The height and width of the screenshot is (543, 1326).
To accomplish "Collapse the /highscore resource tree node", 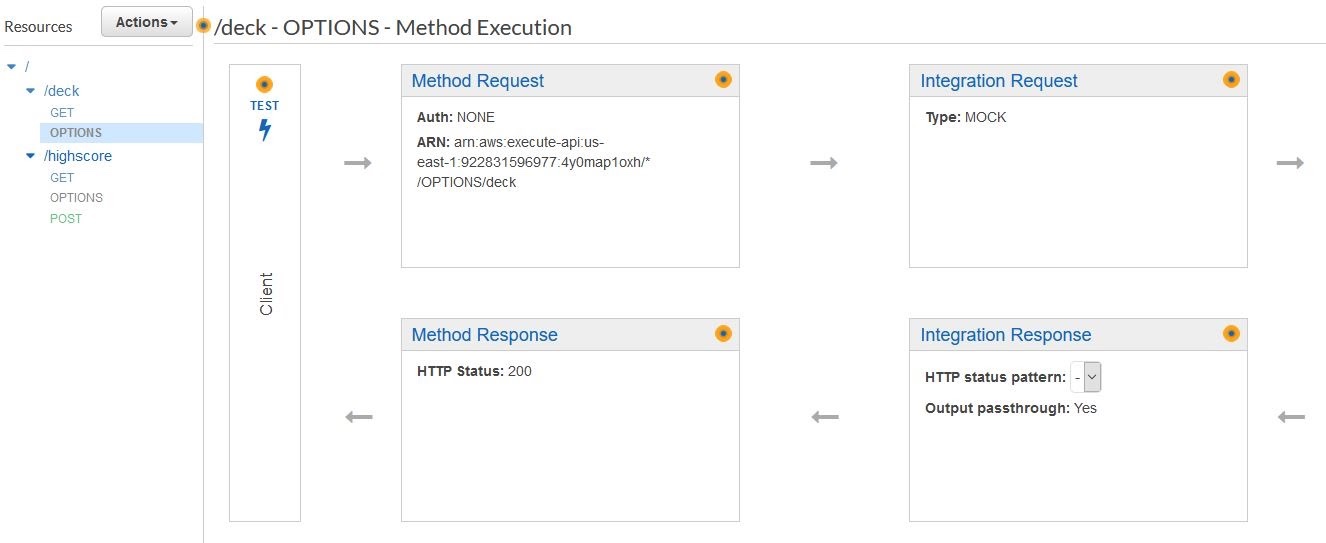I will (x=29, y=156).
